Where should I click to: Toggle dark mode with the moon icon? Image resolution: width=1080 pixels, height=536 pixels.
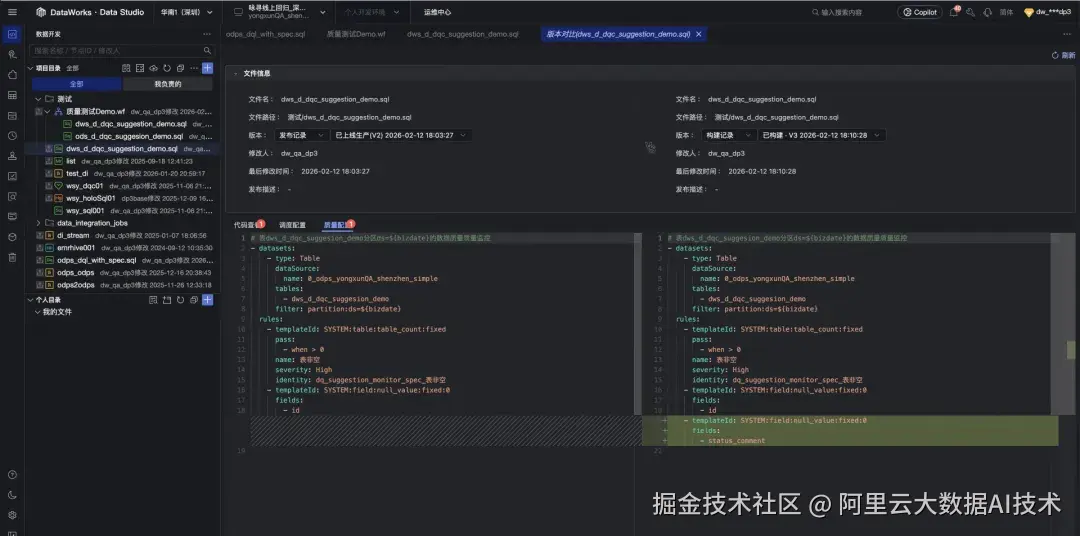[12, 495]
